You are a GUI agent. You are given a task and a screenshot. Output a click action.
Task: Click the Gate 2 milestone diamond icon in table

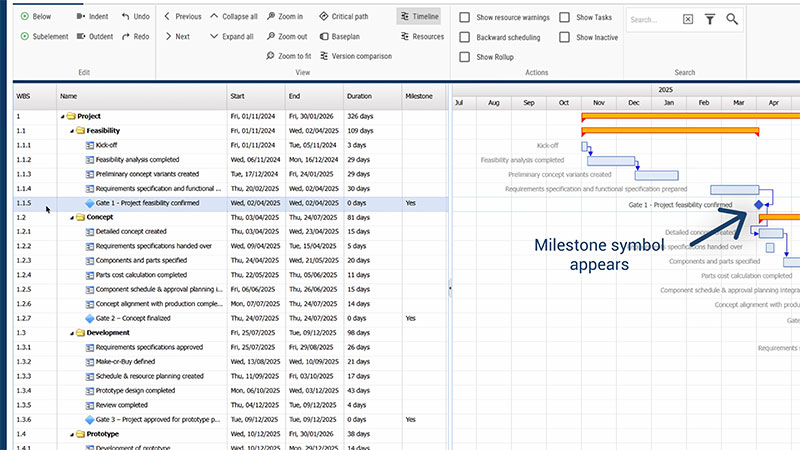(x=90, y=318)
